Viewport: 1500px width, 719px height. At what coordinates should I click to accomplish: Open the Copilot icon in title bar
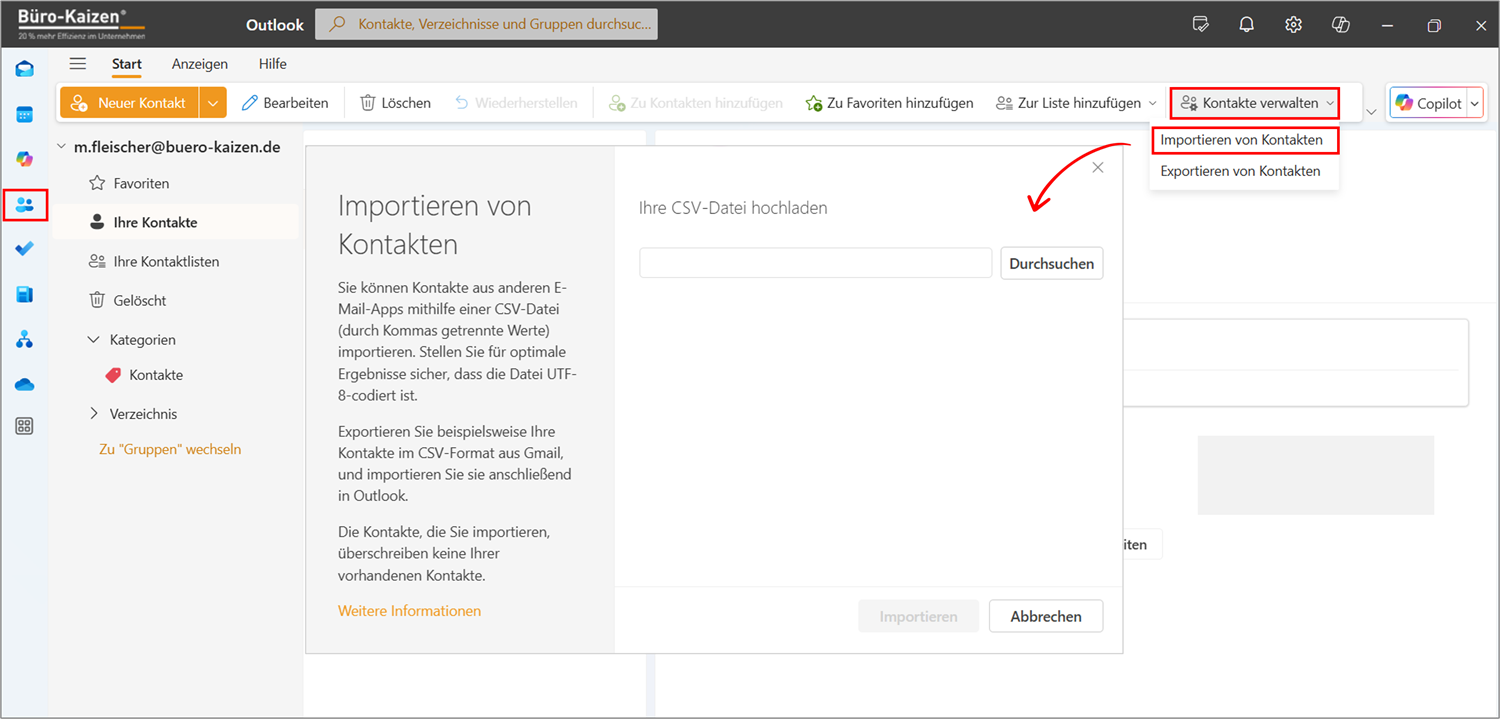pyautogui.click(x=1341, y=24)
